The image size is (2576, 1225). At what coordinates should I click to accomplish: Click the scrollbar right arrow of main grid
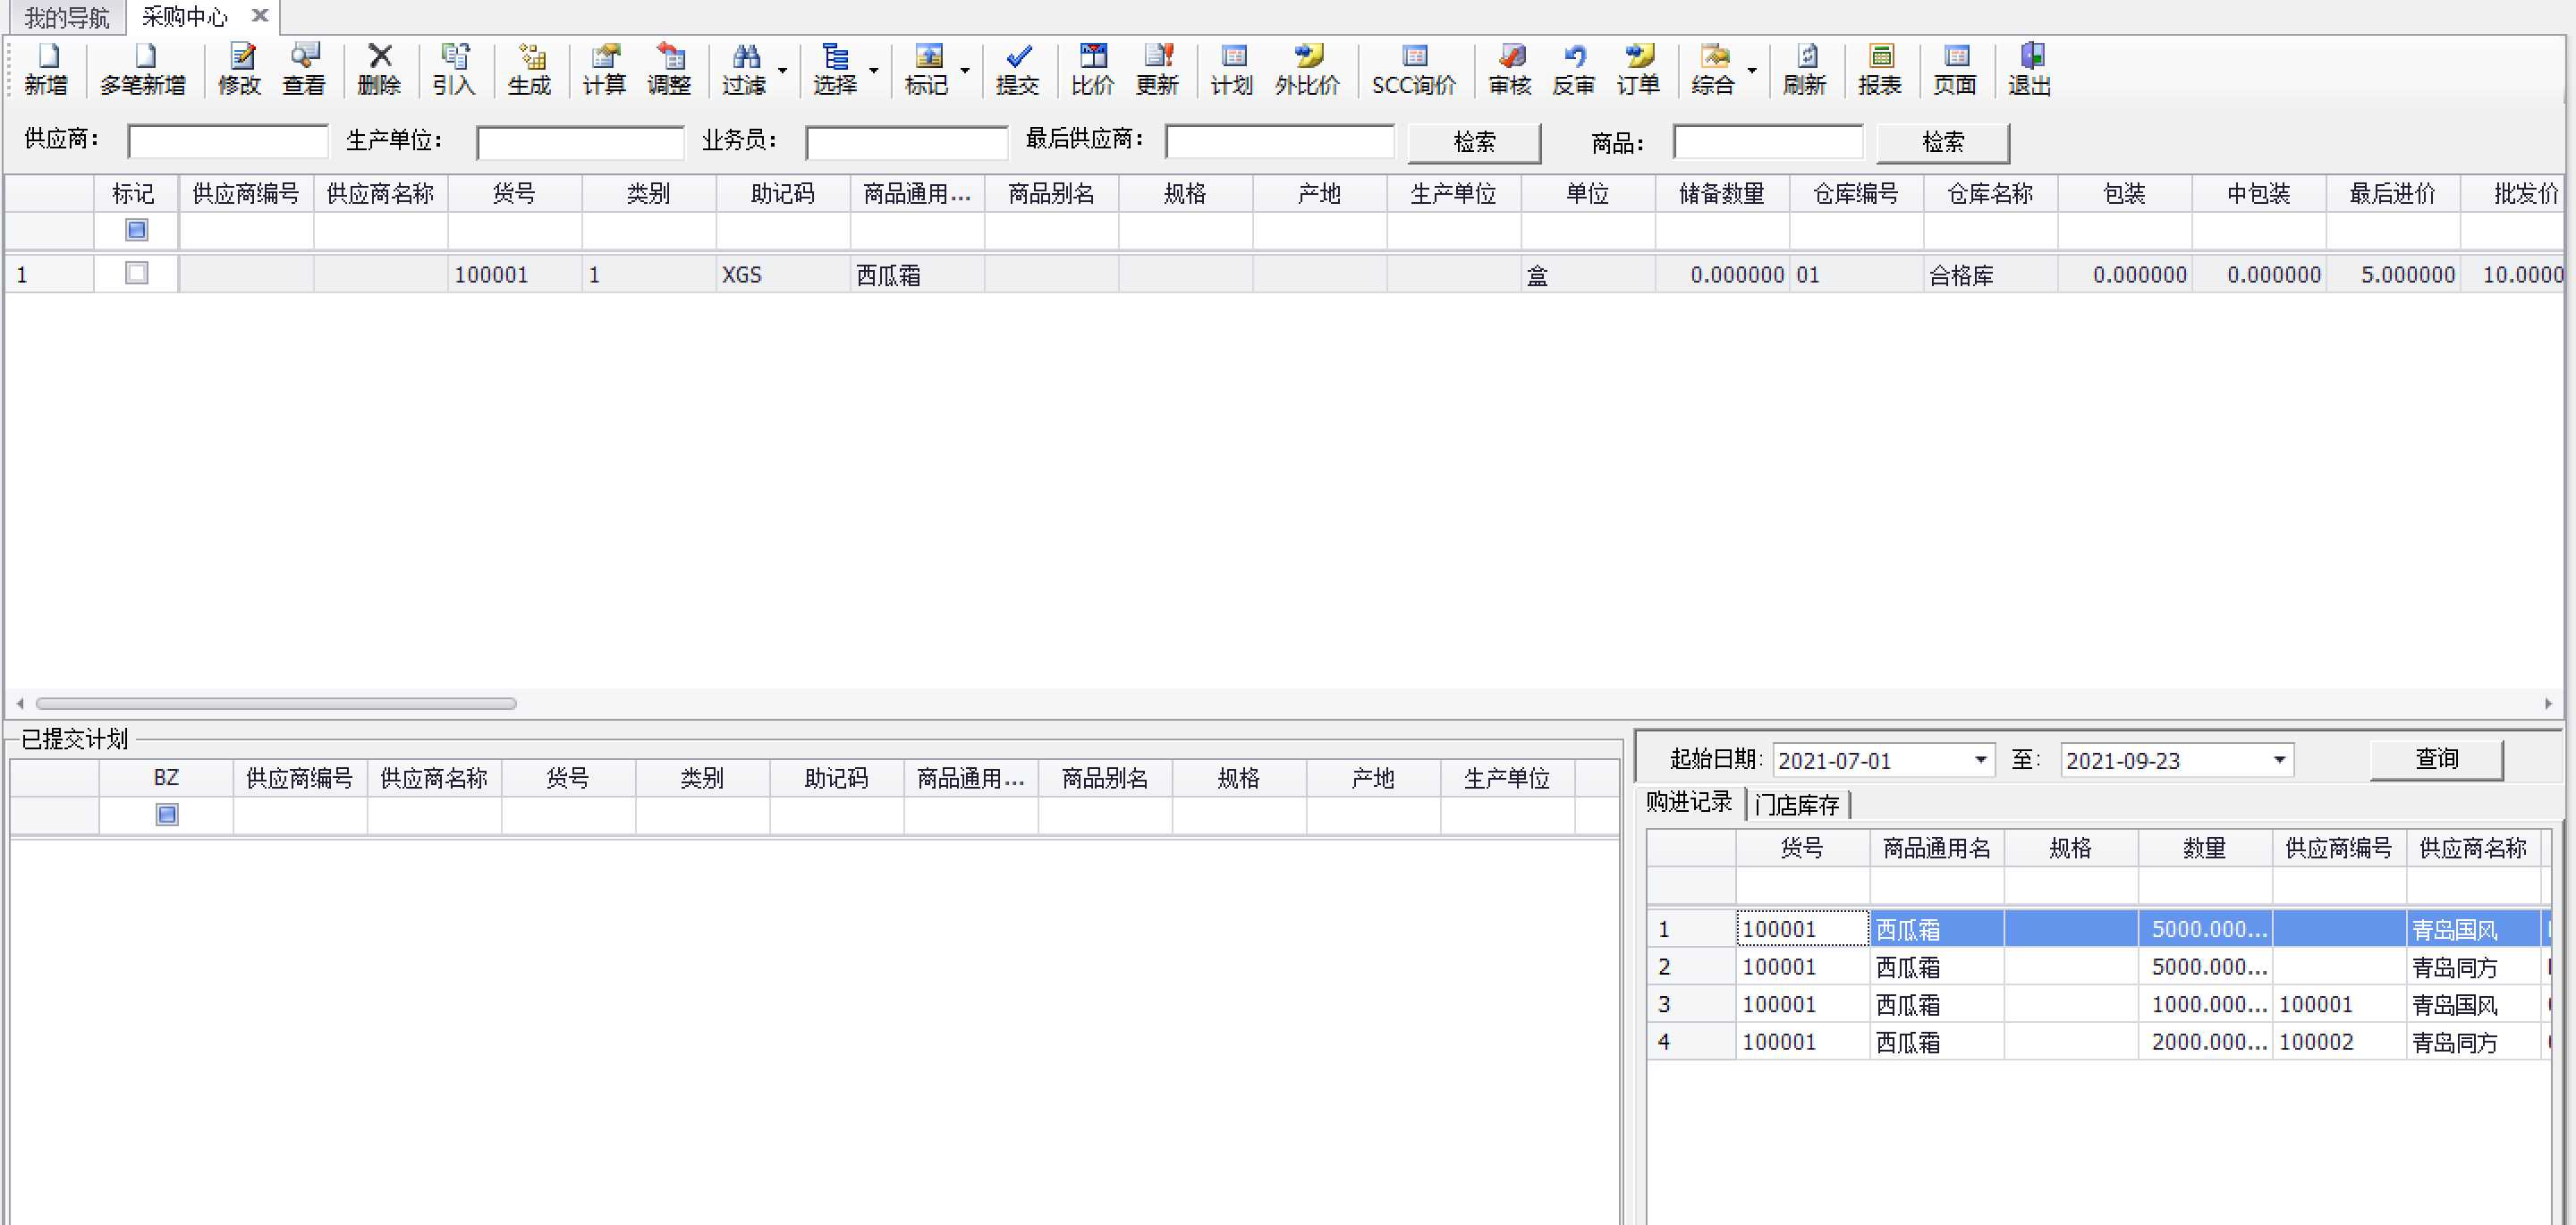[2548, 704]
